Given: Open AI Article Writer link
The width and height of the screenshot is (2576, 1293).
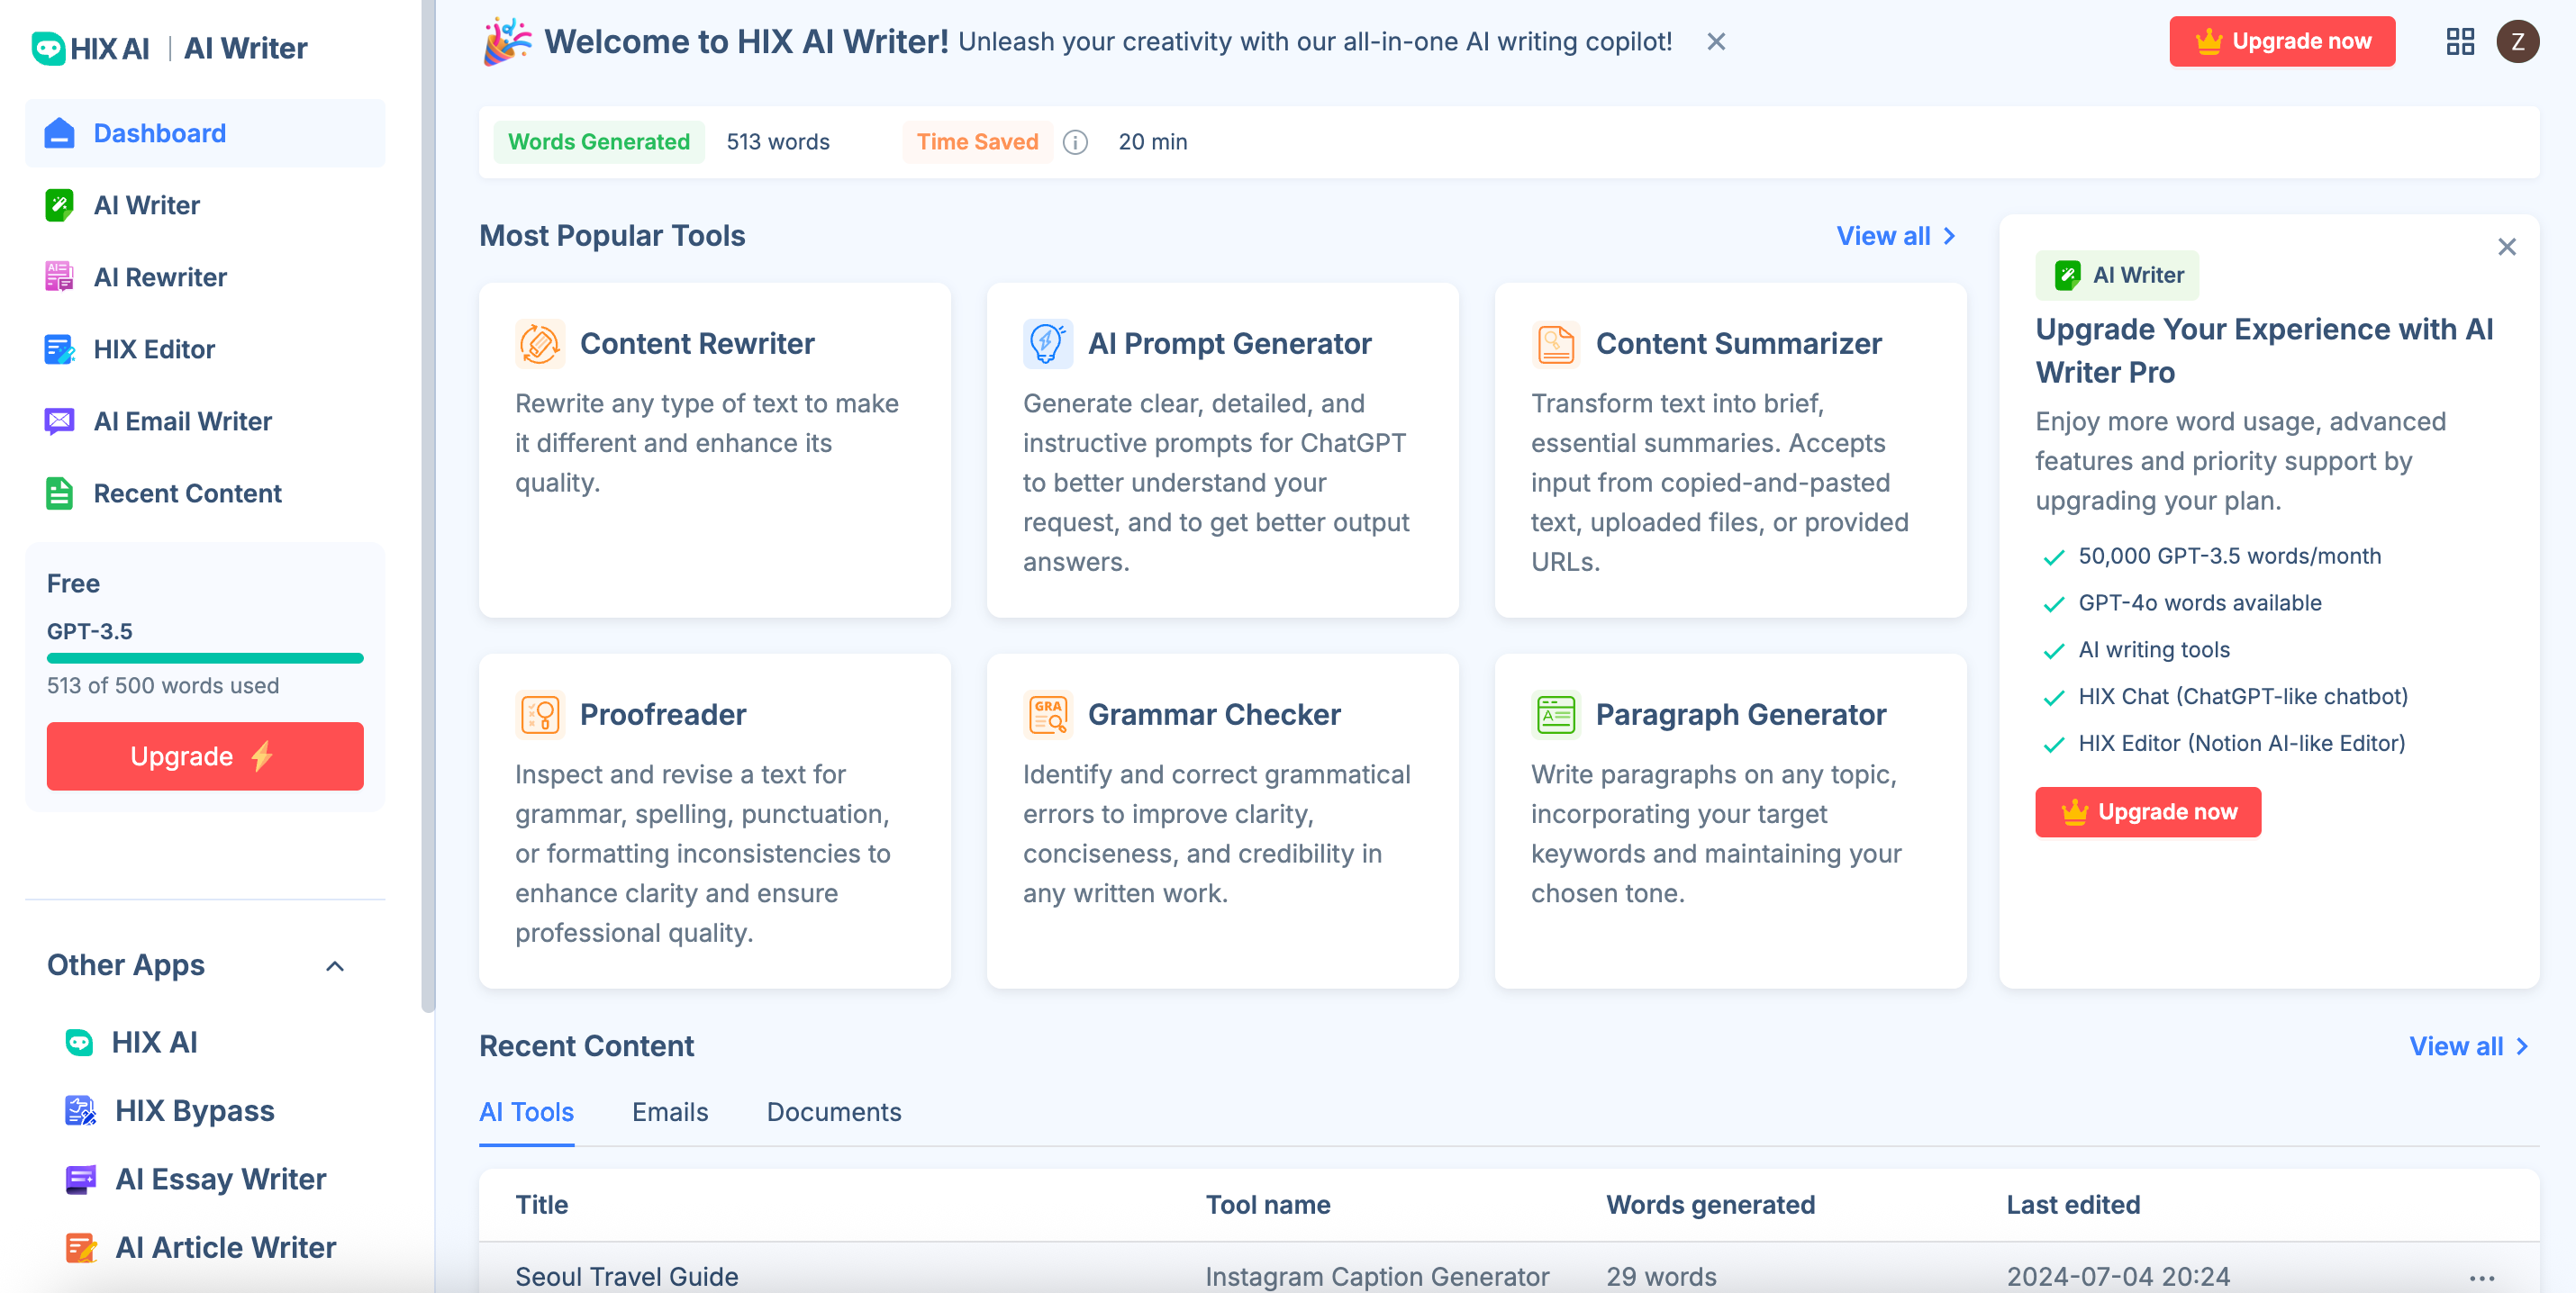Looking at the screenshot, I should pos(226,1247).
